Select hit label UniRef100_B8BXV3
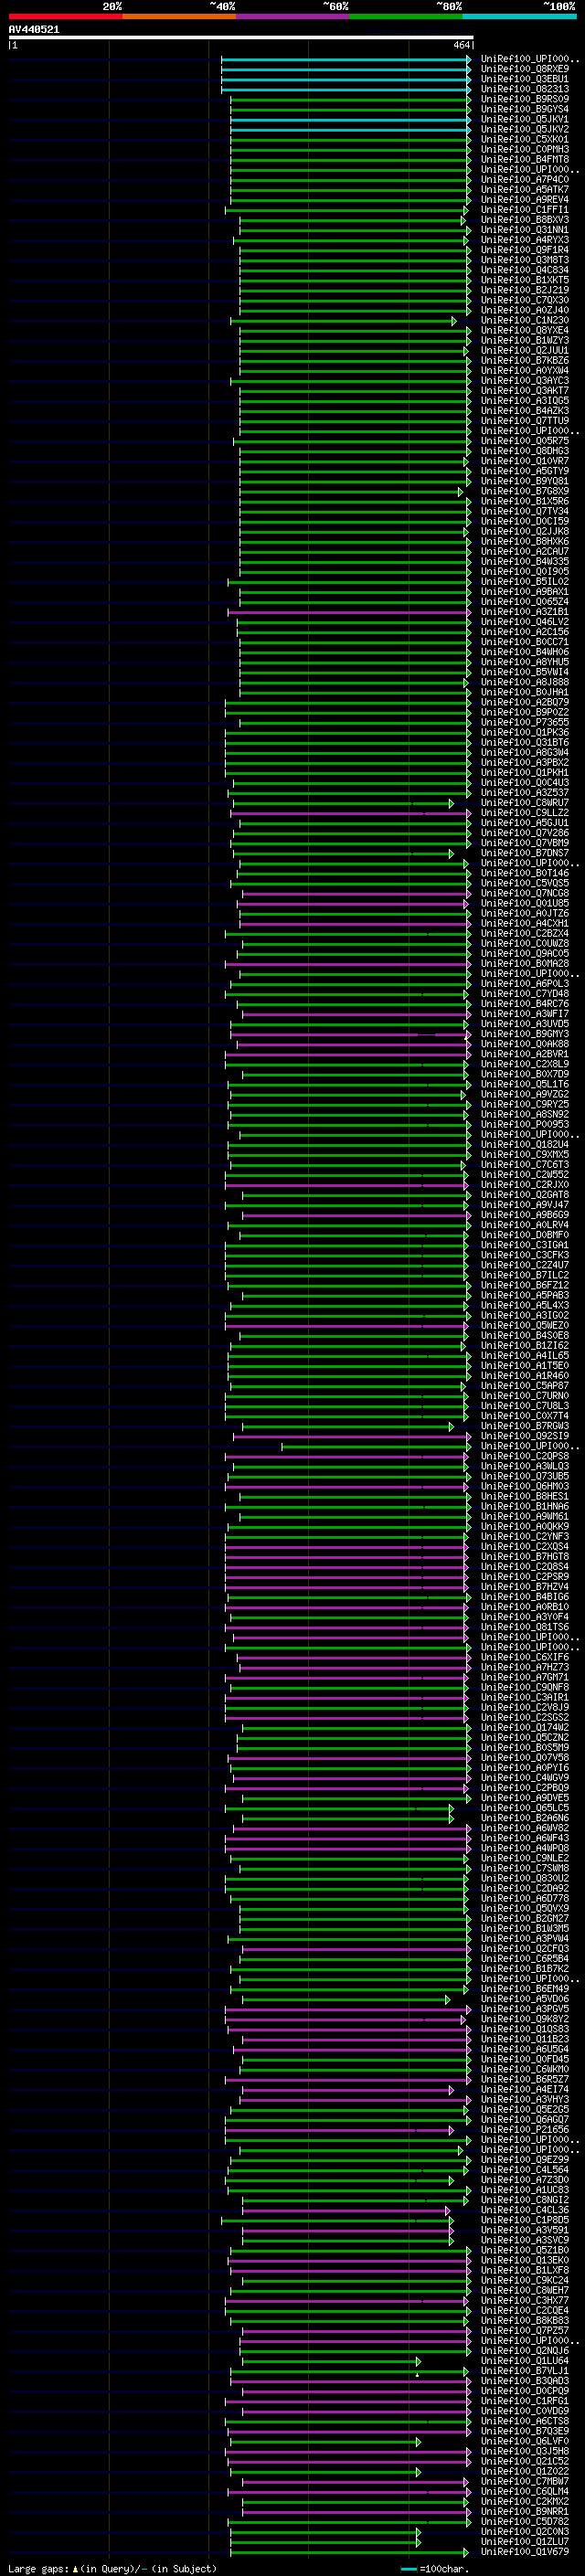Image resolution: width=585 pixels, height=2576 pixels. (524, 220)
